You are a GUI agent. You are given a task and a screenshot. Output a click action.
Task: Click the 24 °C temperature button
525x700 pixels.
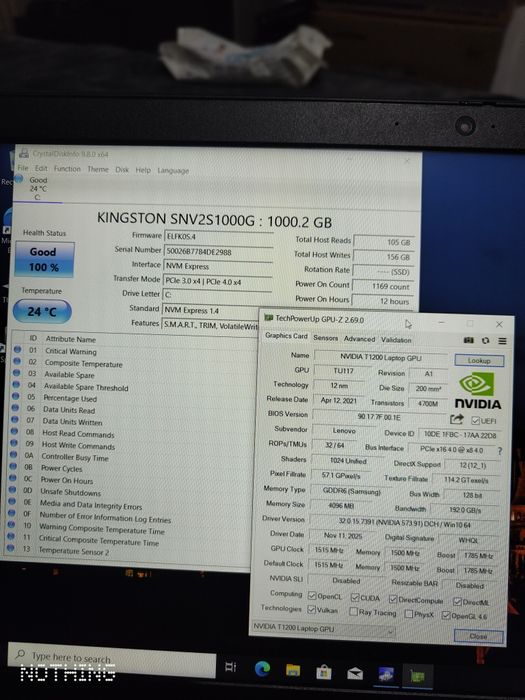[42, 311]
